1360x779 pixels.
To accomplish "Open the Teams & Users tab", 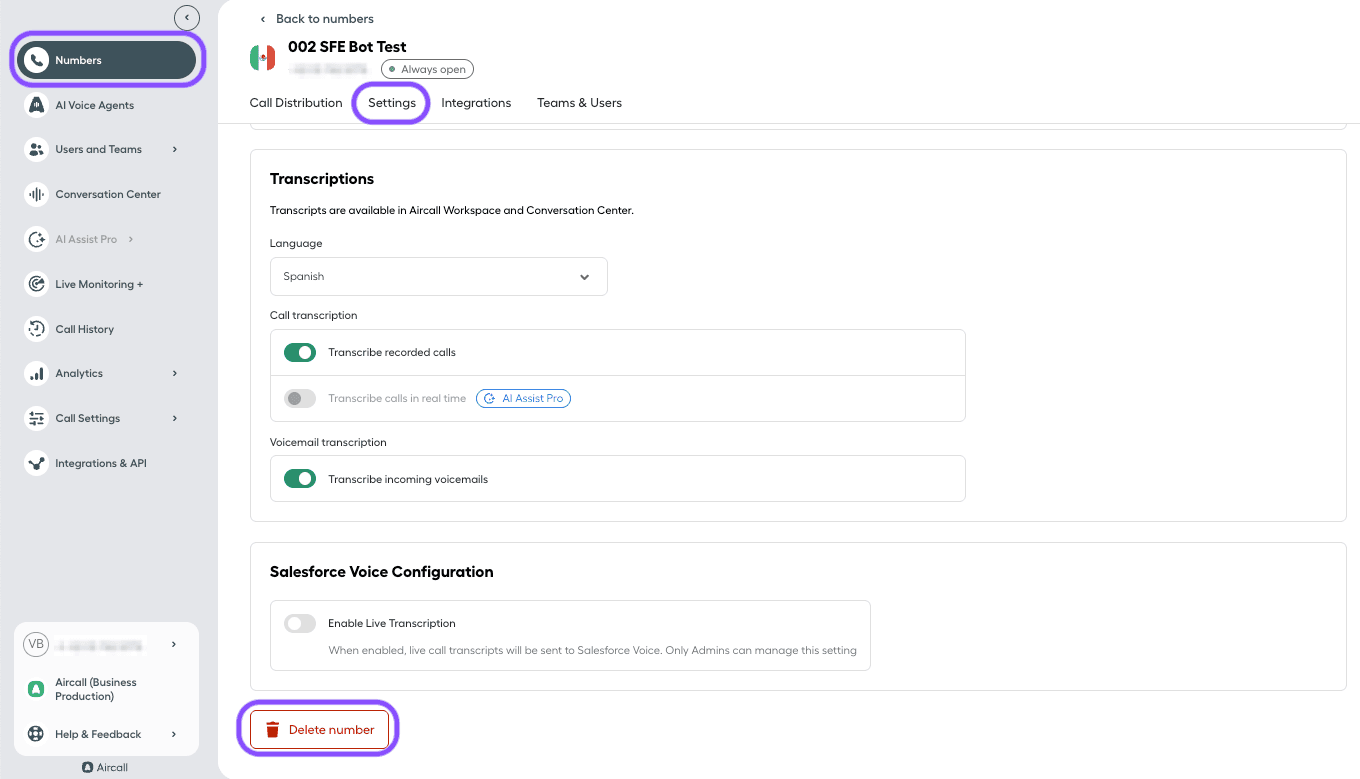I will point(579,102).
